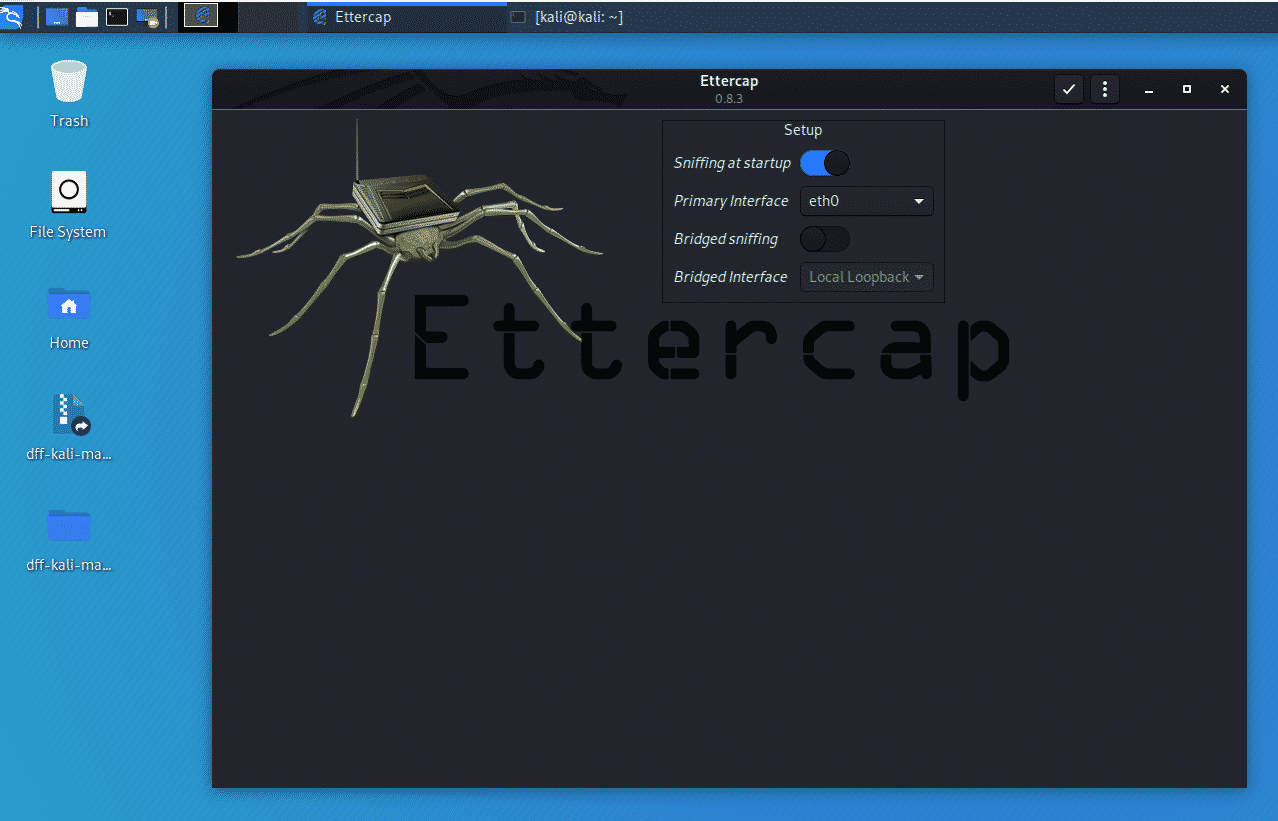Click the accept checkmark button in Ettercap header

[1069, 89]
